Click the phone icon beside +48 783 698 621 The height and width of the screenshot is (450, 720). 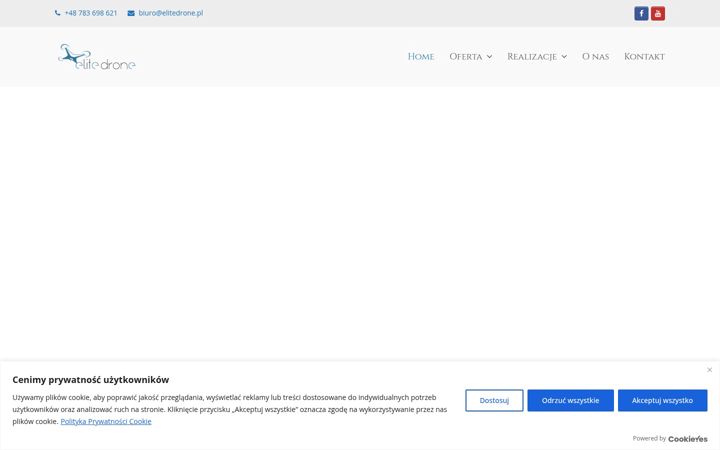click(x=57, y=13)
